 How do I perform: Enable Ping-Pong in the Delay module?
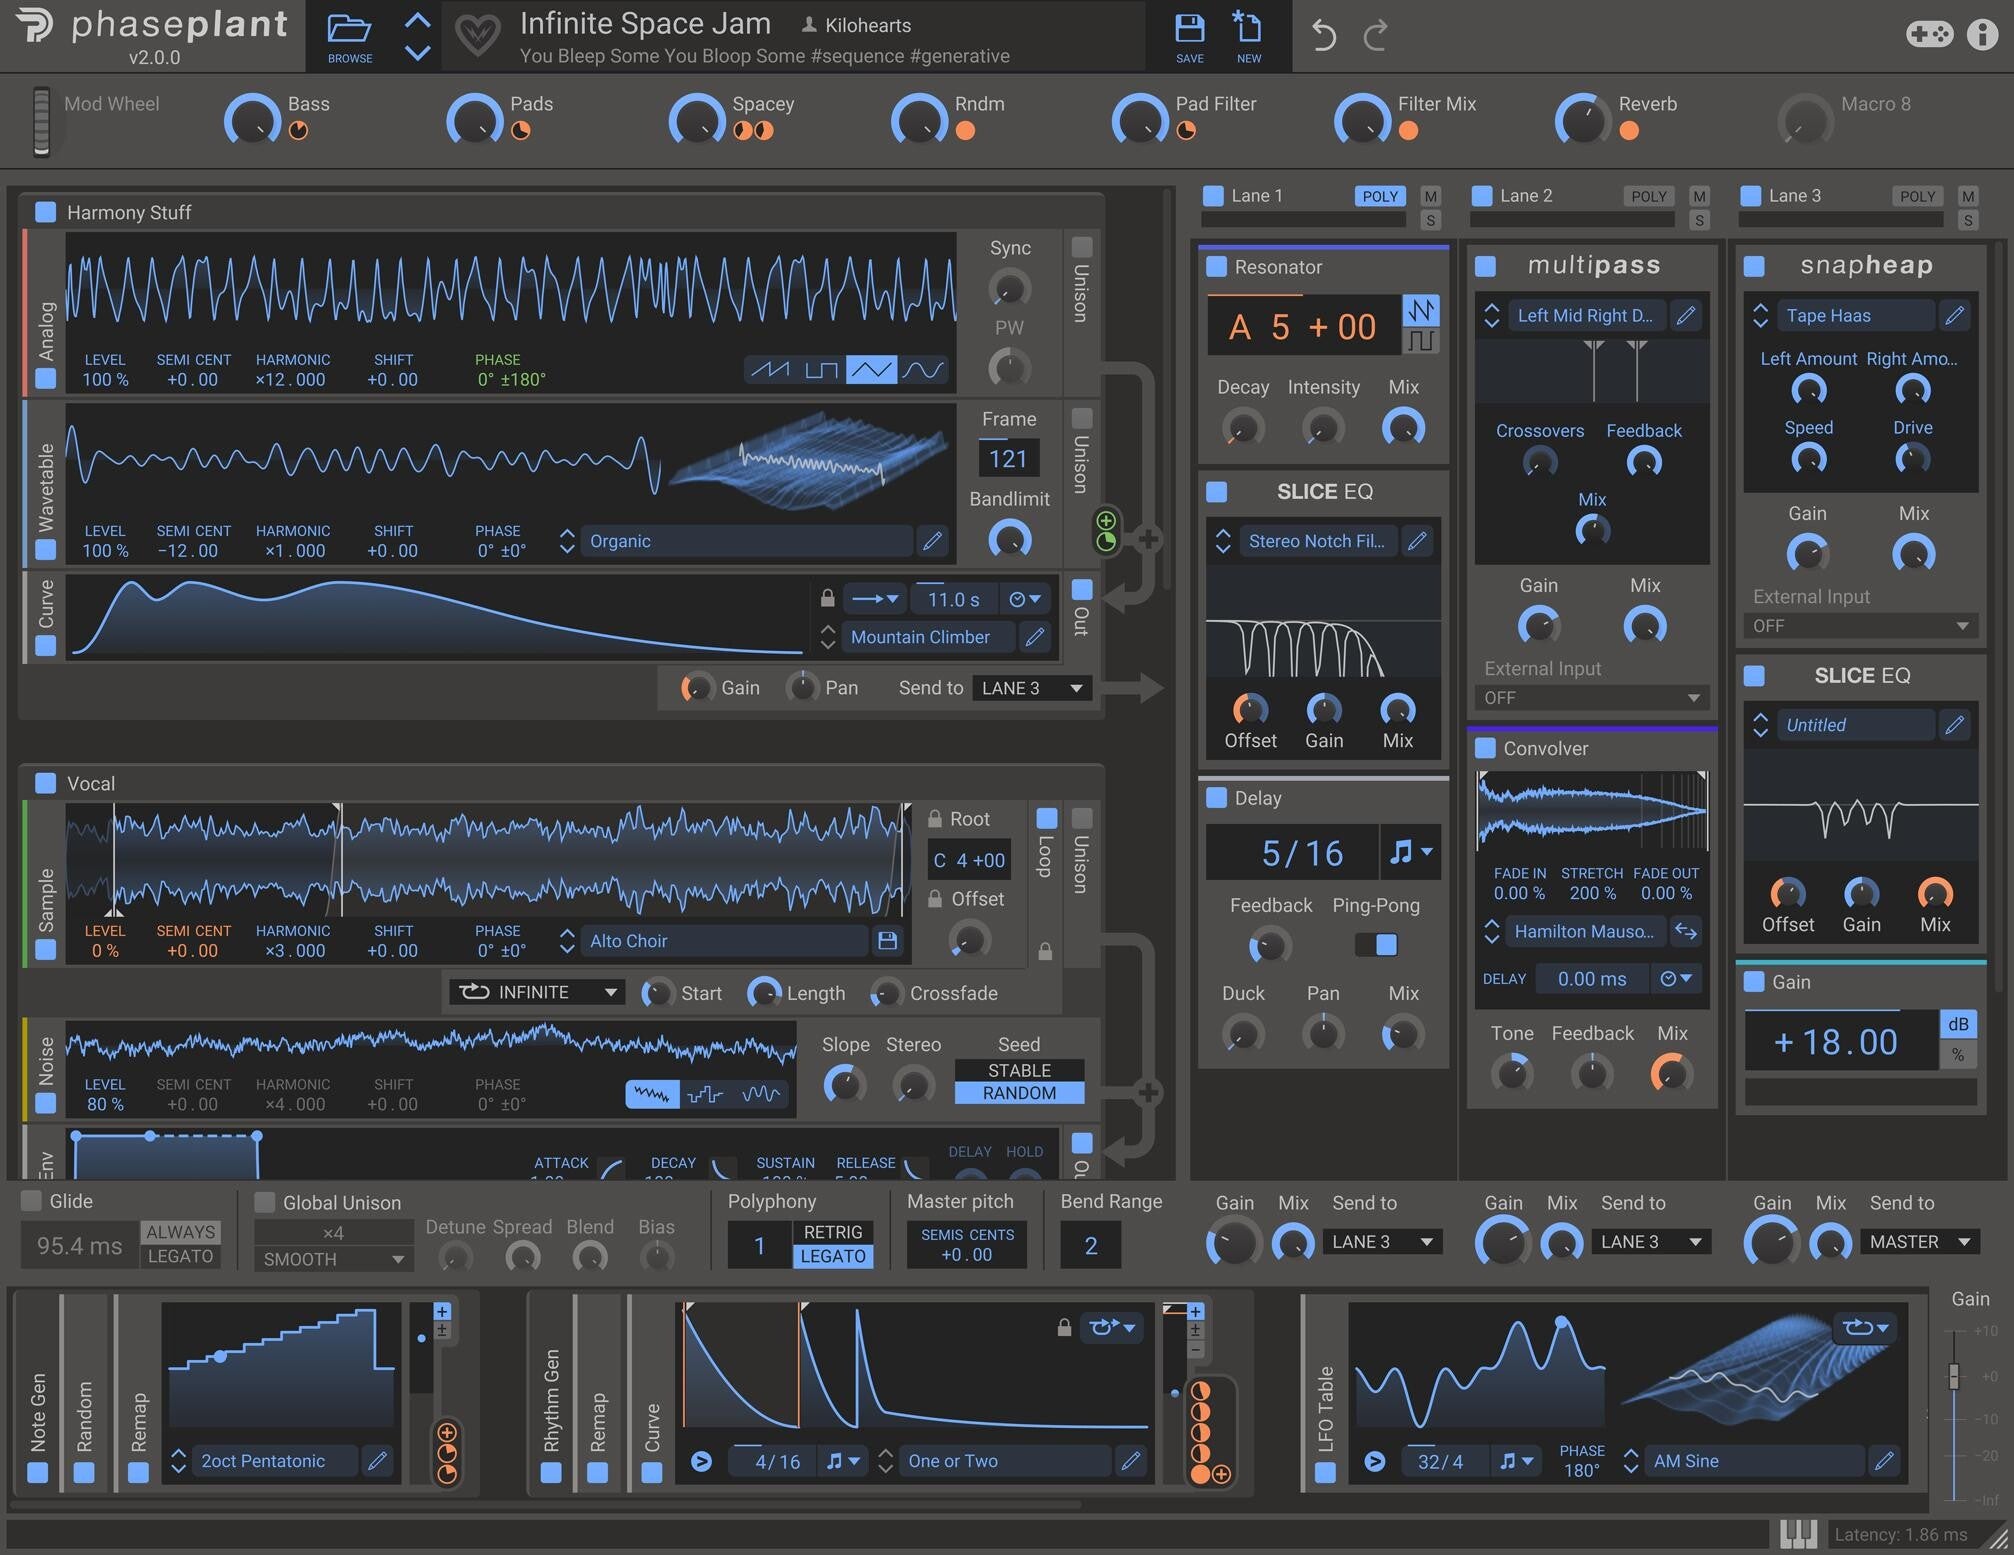pos(1376,944)
